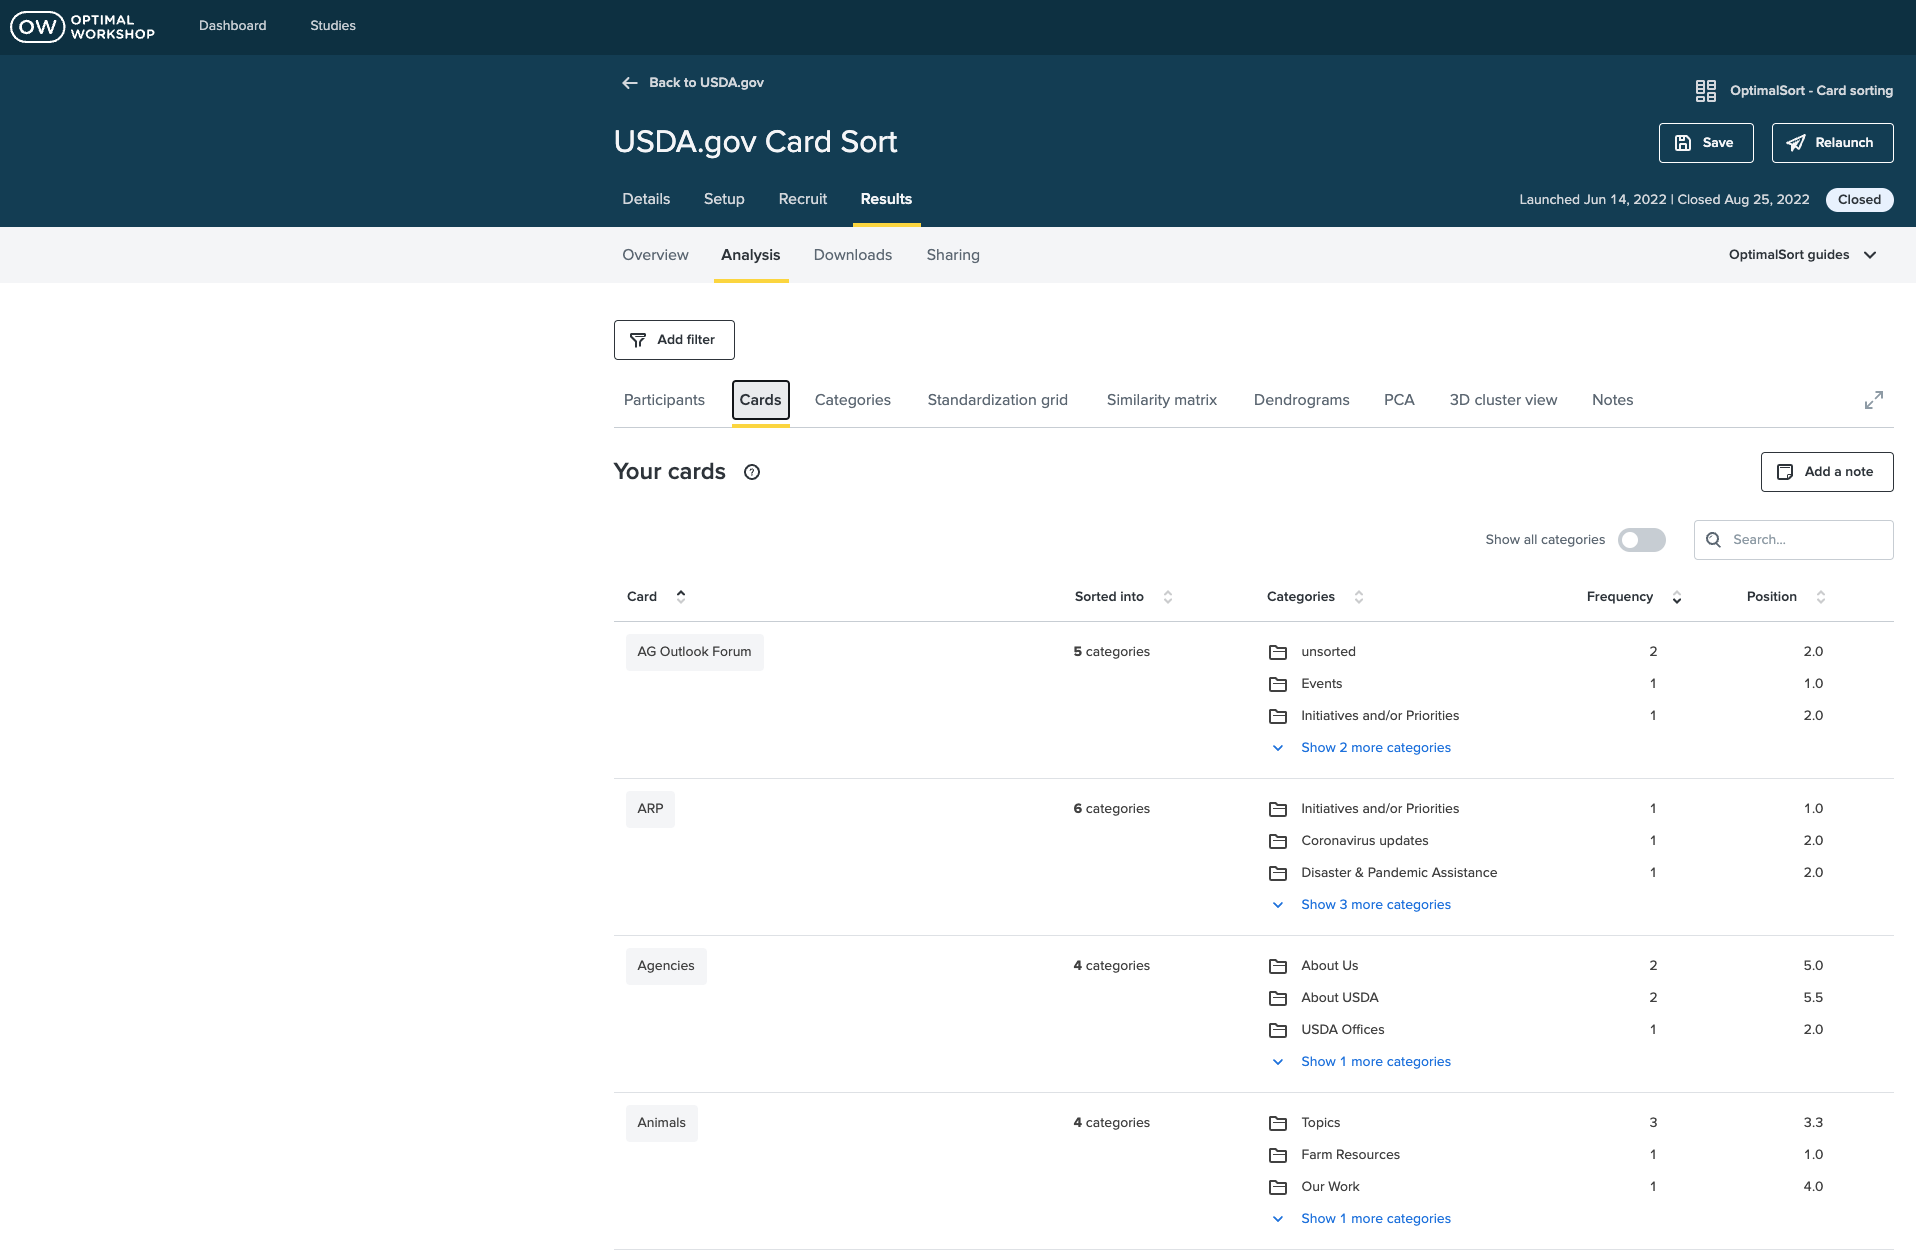This screenshot has width=1916, height=1251.
Task: Save the study with Save button
Action: 1705,143
